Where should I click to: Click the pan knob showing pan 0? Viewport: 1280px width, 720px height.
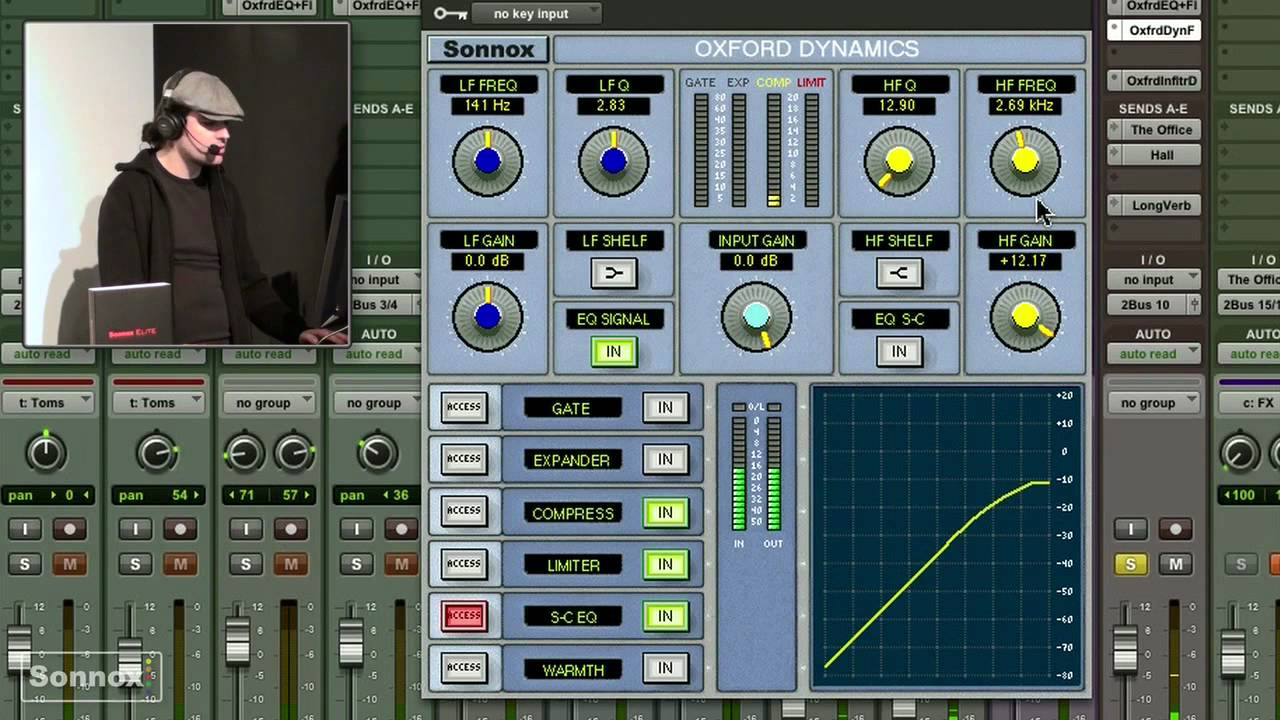coord(46,453)
